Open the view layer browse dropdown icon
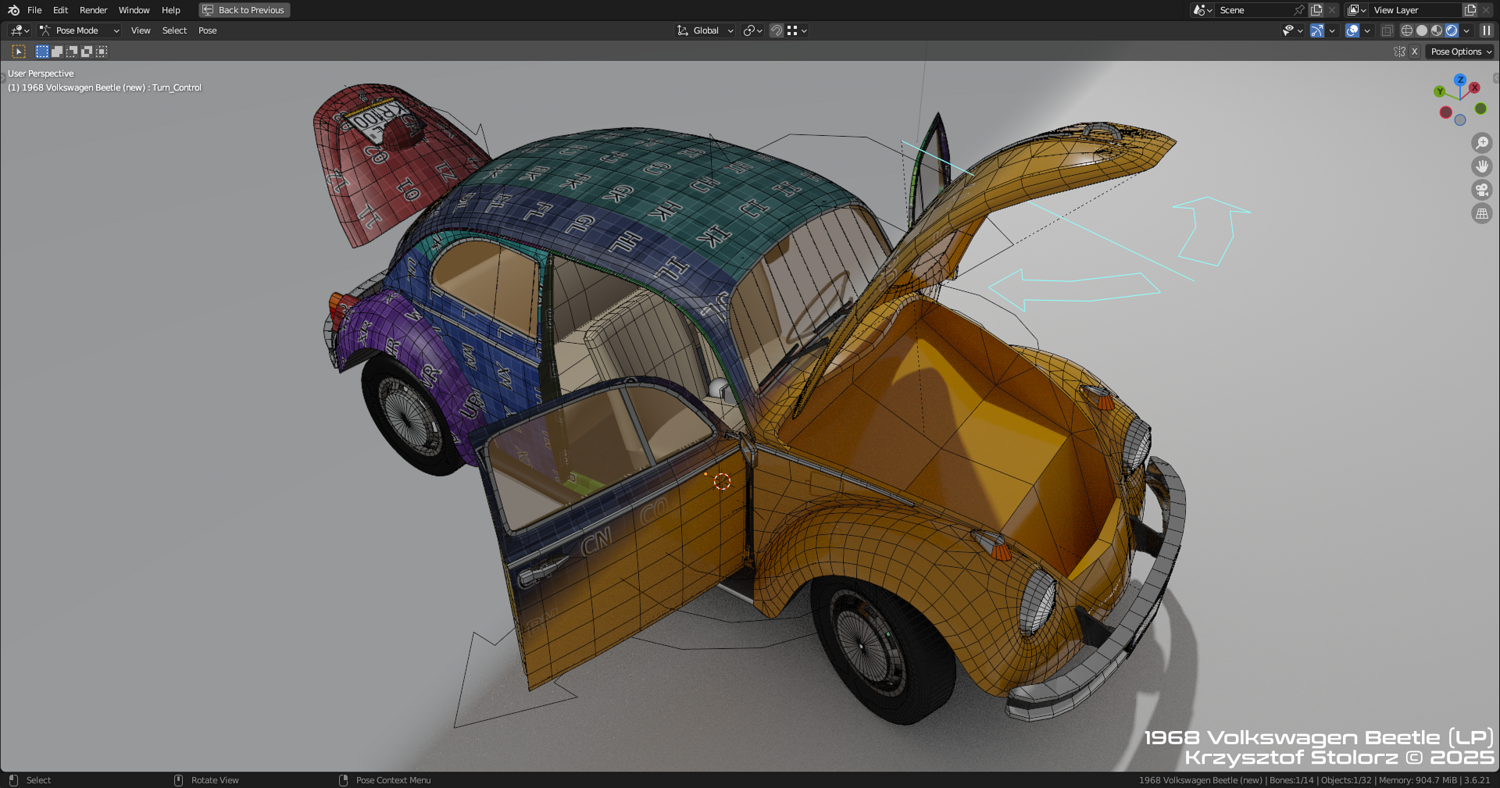 pos(1357,10)
